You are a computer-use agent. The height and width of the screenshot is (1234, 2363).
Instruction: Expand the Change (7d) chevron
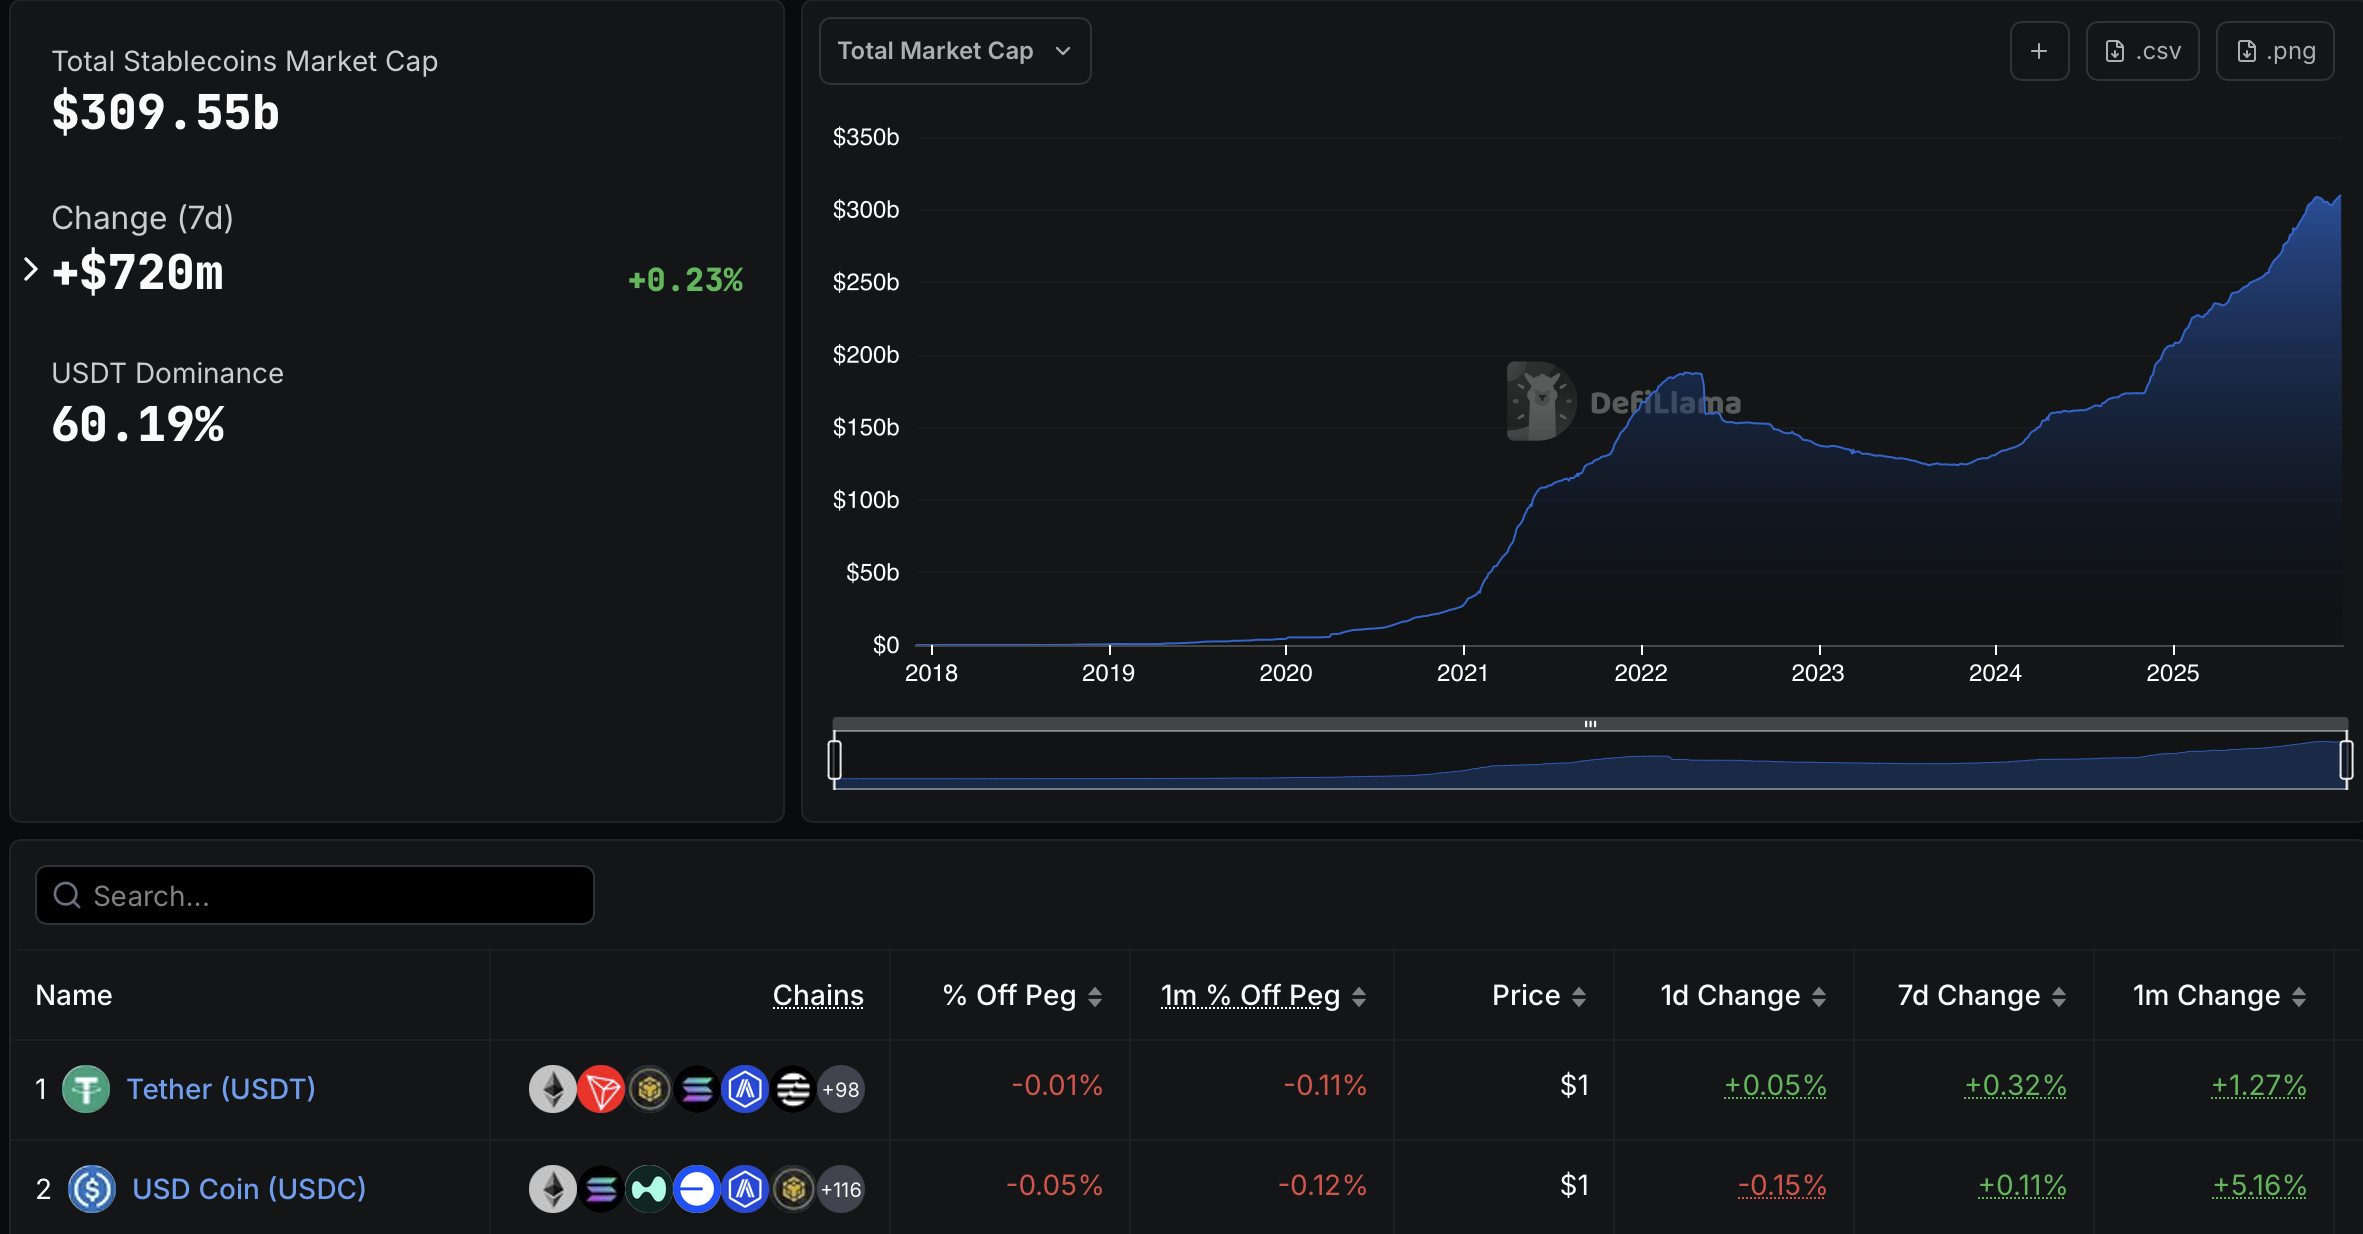pos(29,268)
